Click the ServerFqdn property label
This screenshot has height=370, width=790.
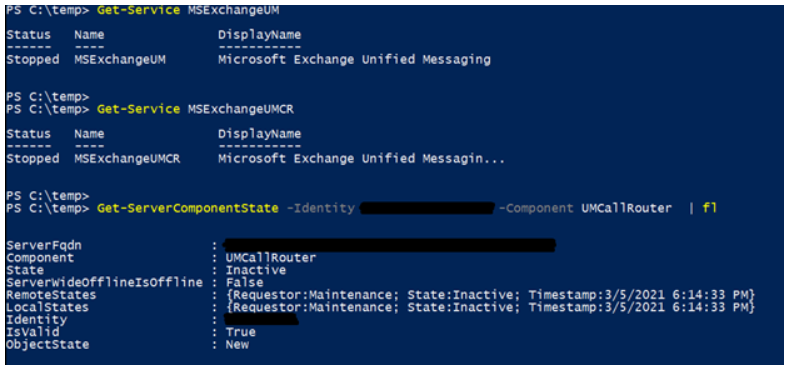(44, 245)
